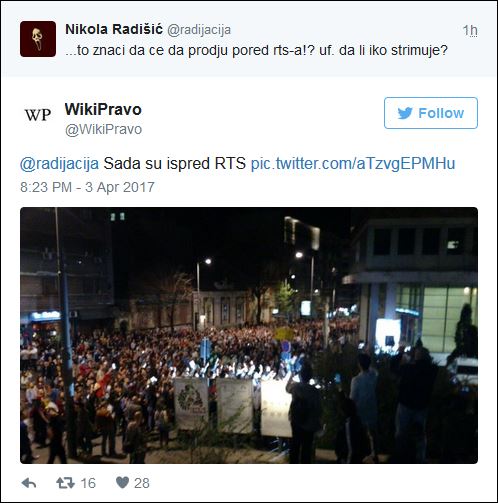View the 16 retweets count
The image size is (498, 503).
click(88, 483)
